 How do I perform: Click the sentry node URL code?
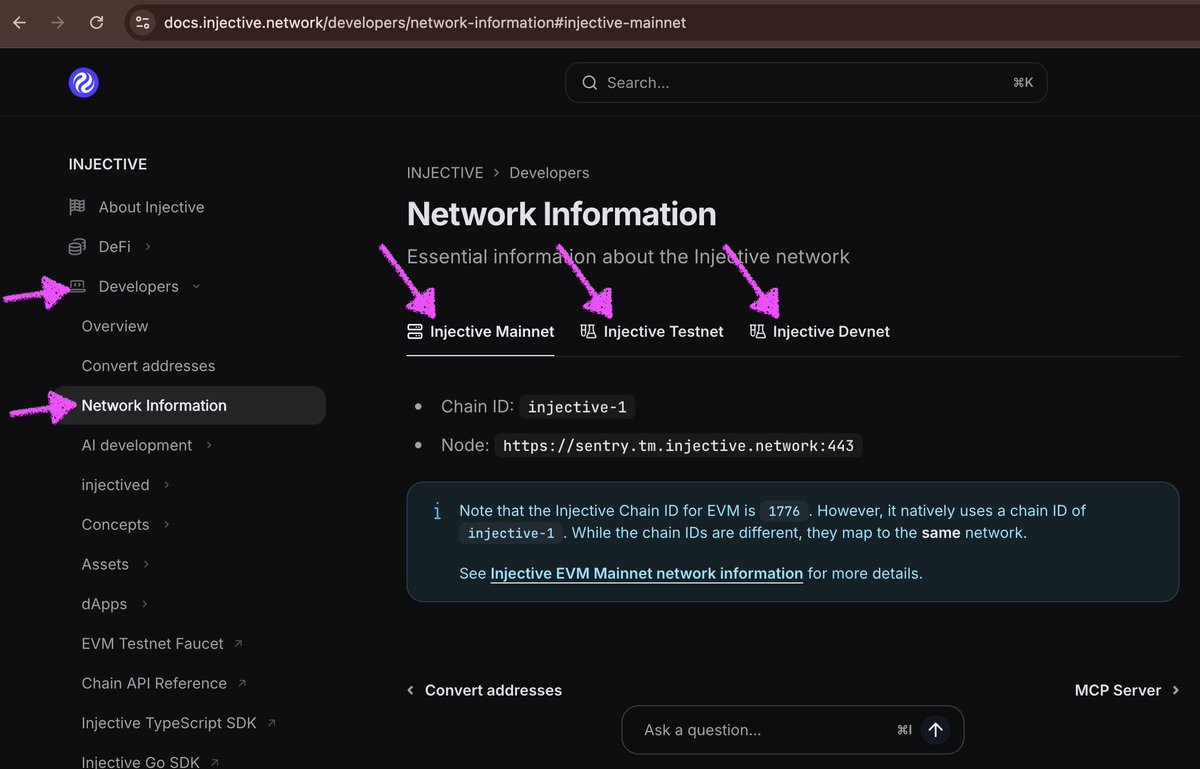coord(678,446)
